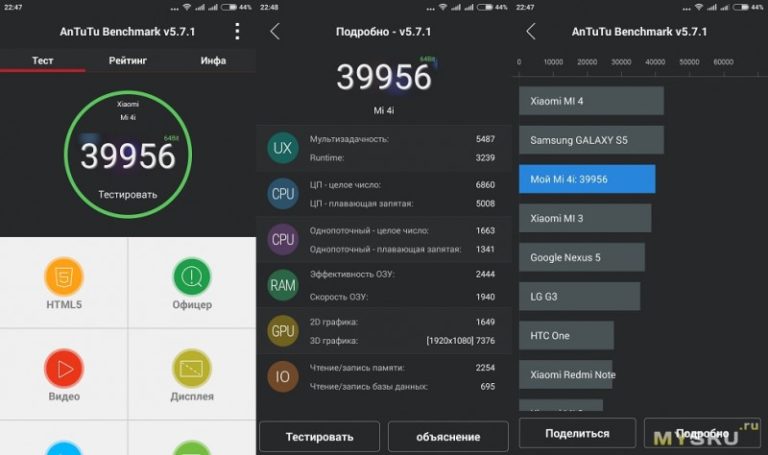Select the RAM score icon
This screenshot has width=768, height=455.
283,285
